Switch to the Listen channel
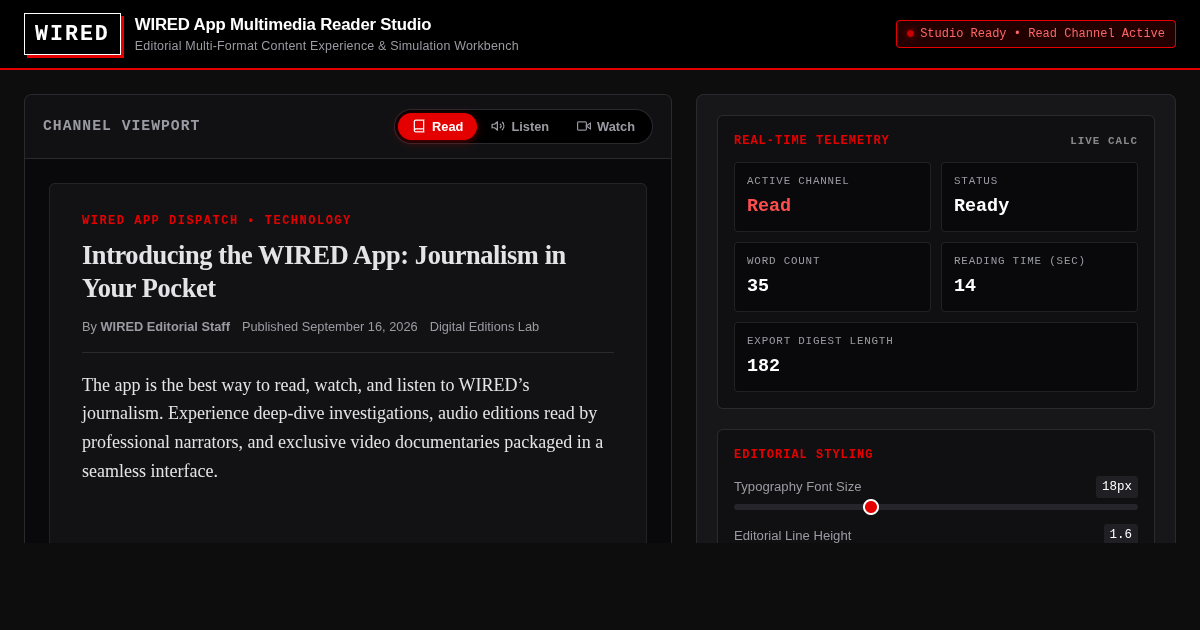1200x630 pixels. coord(520,126)
